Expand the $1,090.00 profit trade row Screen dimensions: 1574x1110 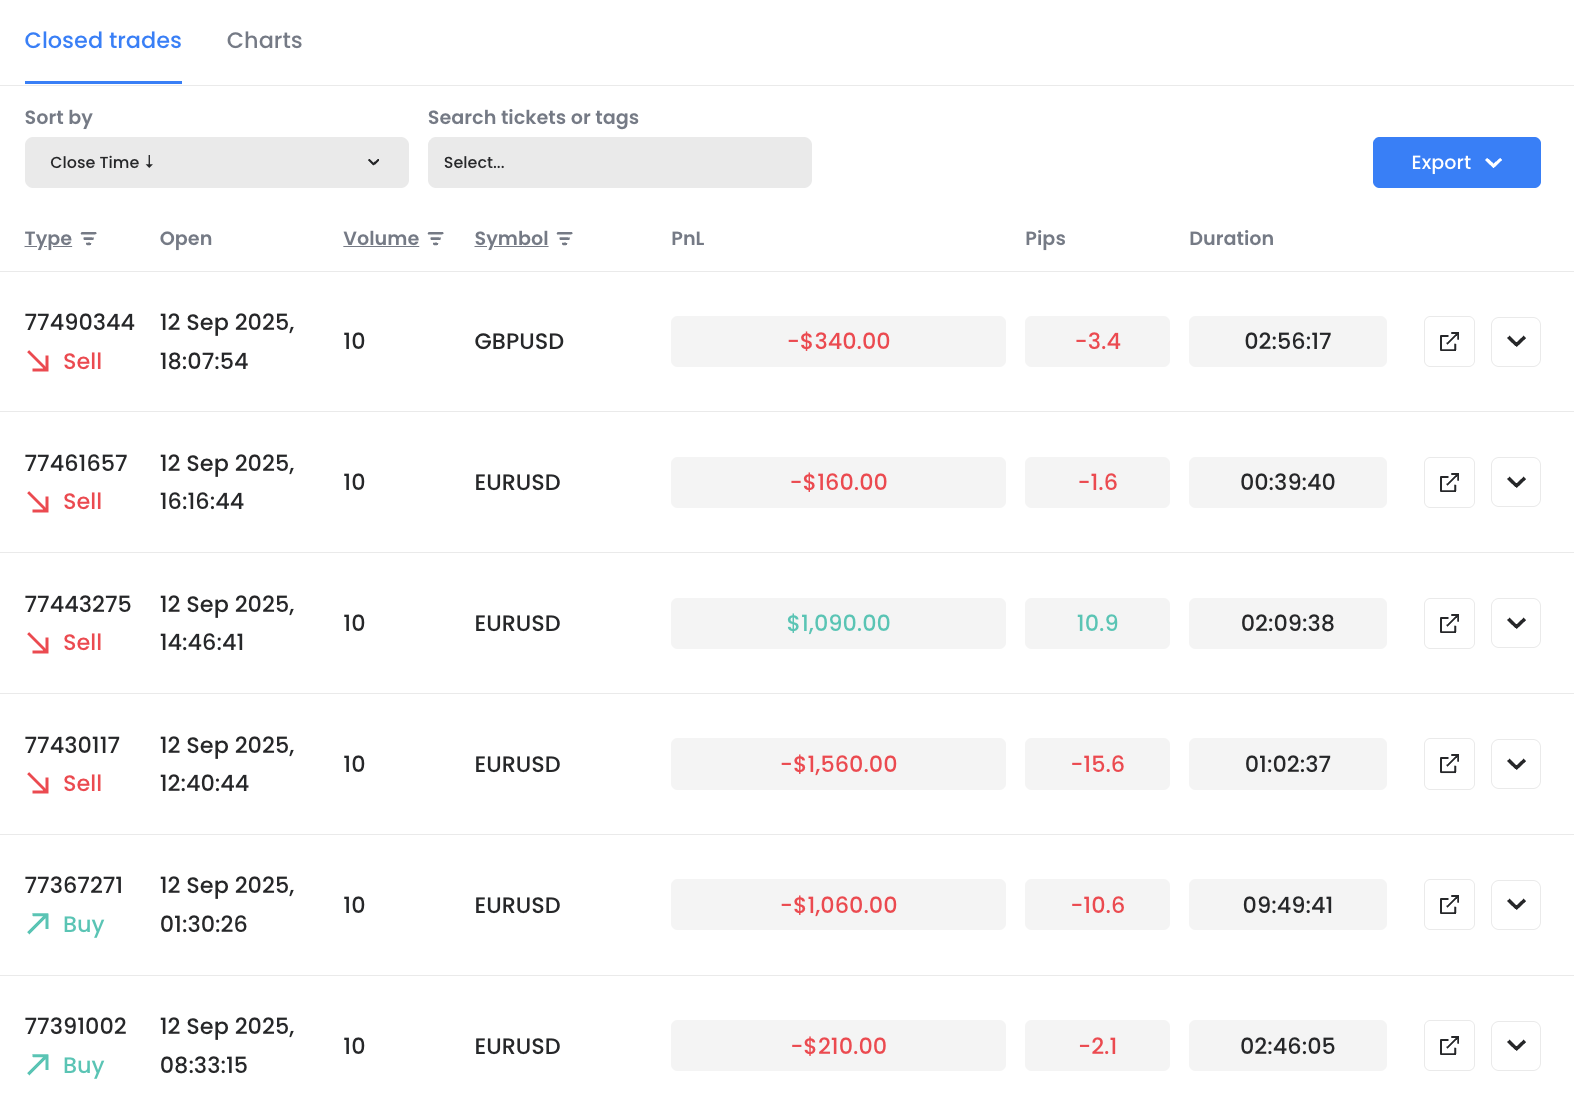click(1515, 624)
